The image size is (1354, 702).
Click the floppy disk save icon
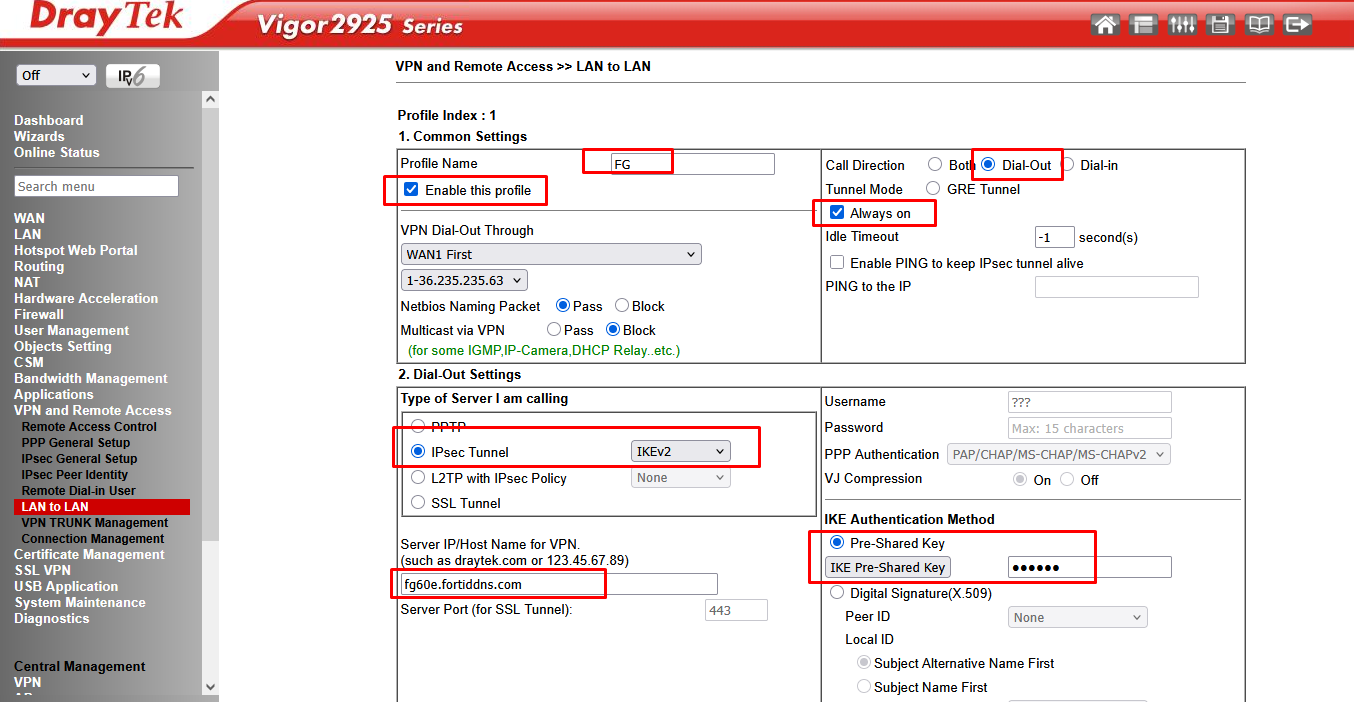click(x=1219, y=25)
